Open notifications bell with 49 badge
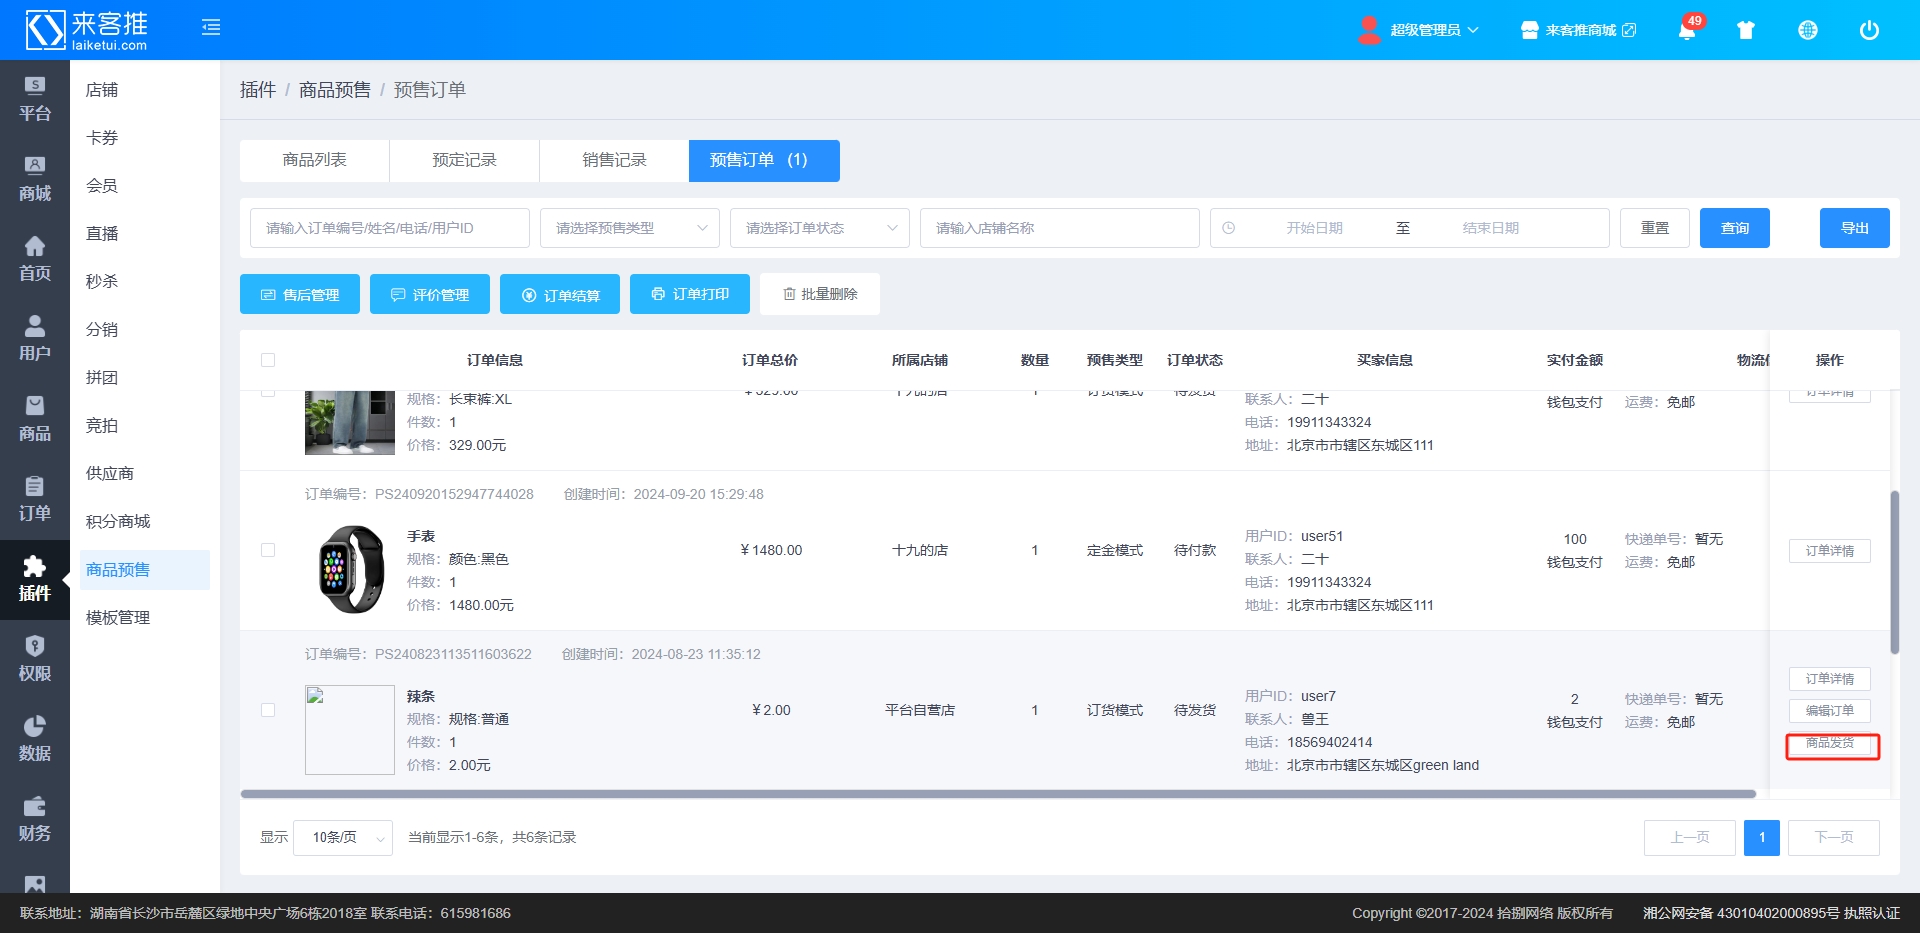Viewport: 1920px width, 933px height. 1687,30
